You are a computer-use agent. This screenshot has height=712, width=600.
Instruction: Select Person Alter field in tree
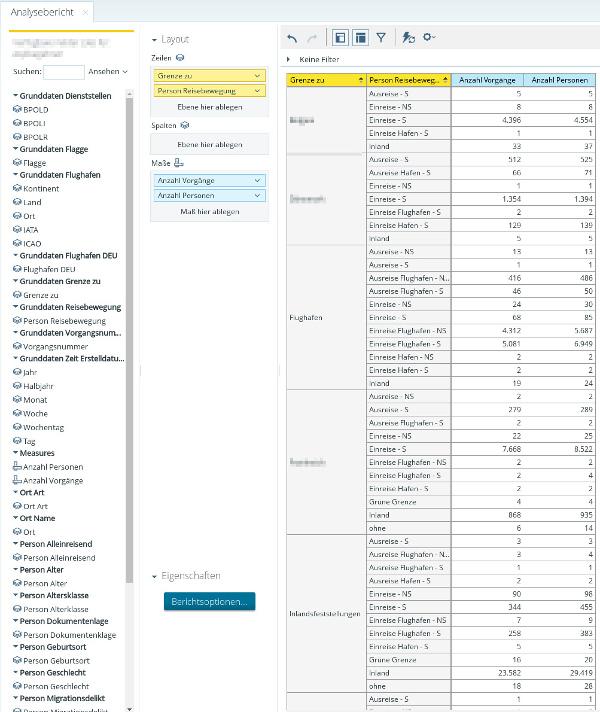(45, 583)
